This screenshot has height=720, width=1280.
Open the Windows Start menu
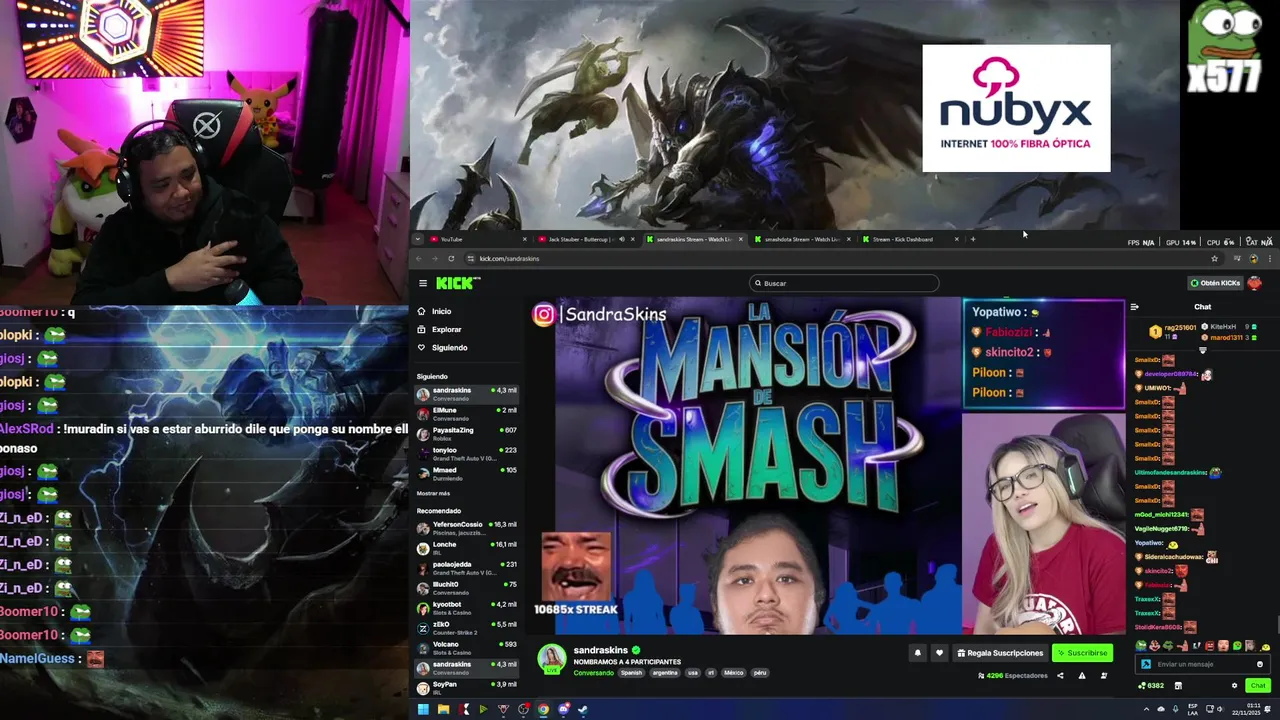click(423, 710)
